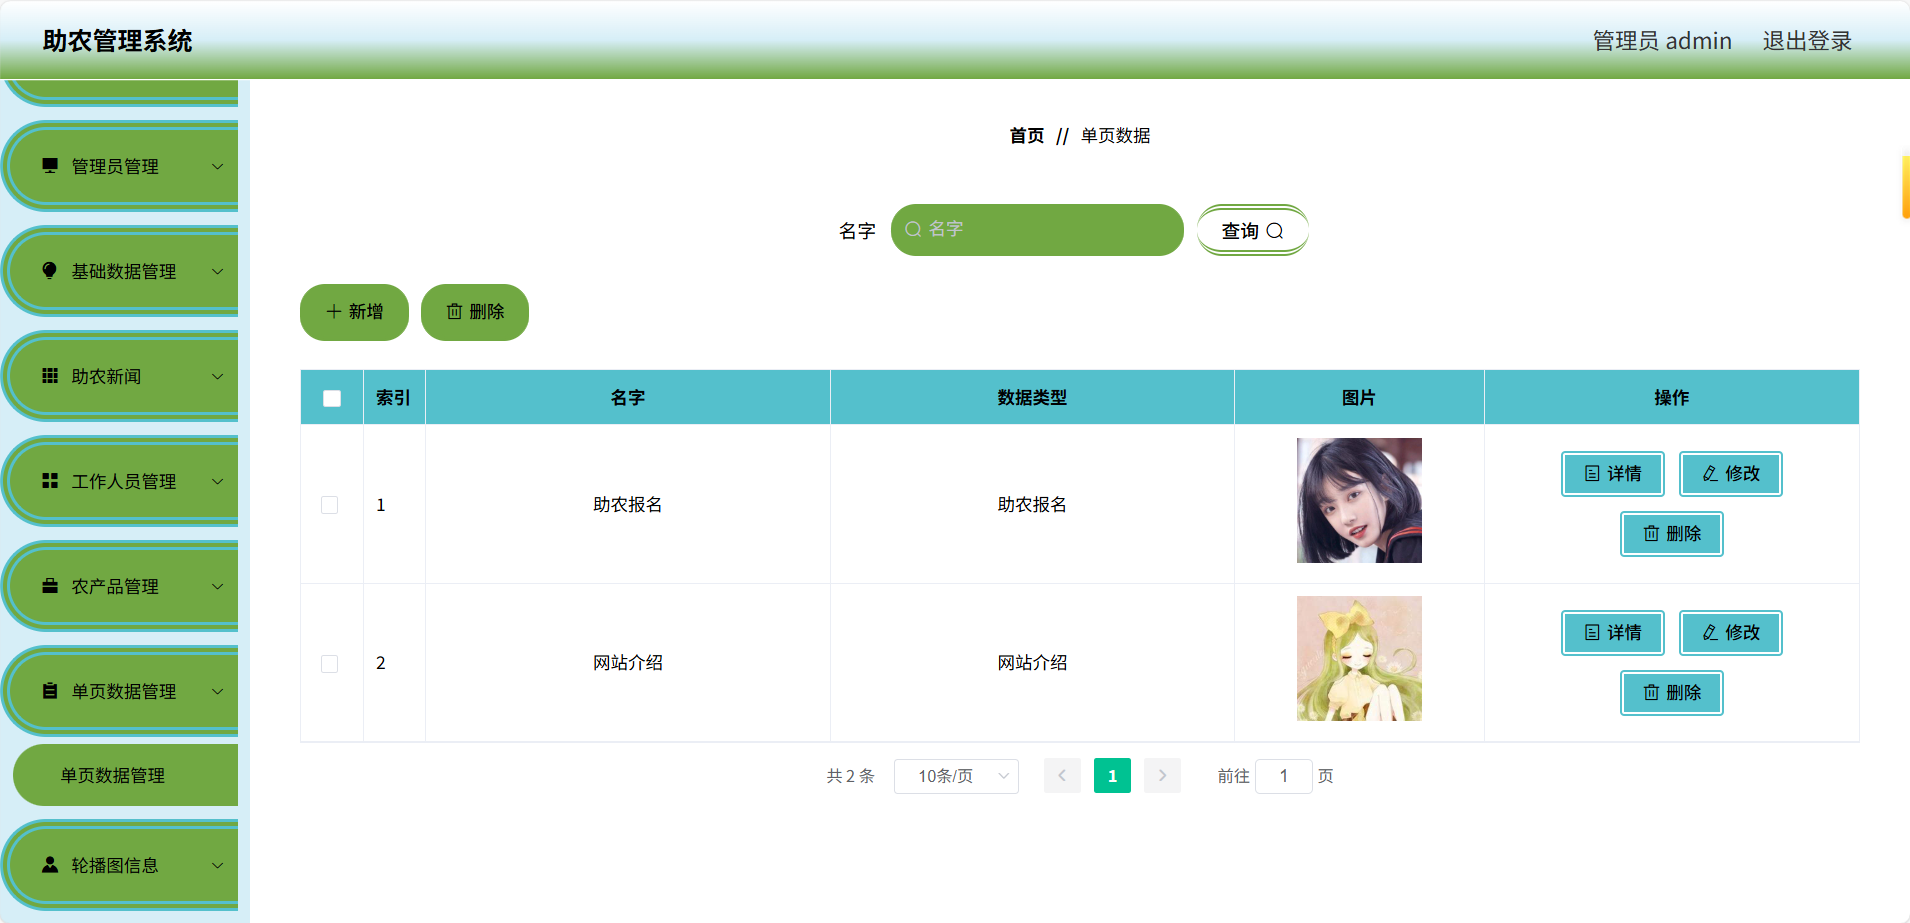Click the 名字 search input field
This screenshot has width=1910, height=923.
click(1037, 230)
